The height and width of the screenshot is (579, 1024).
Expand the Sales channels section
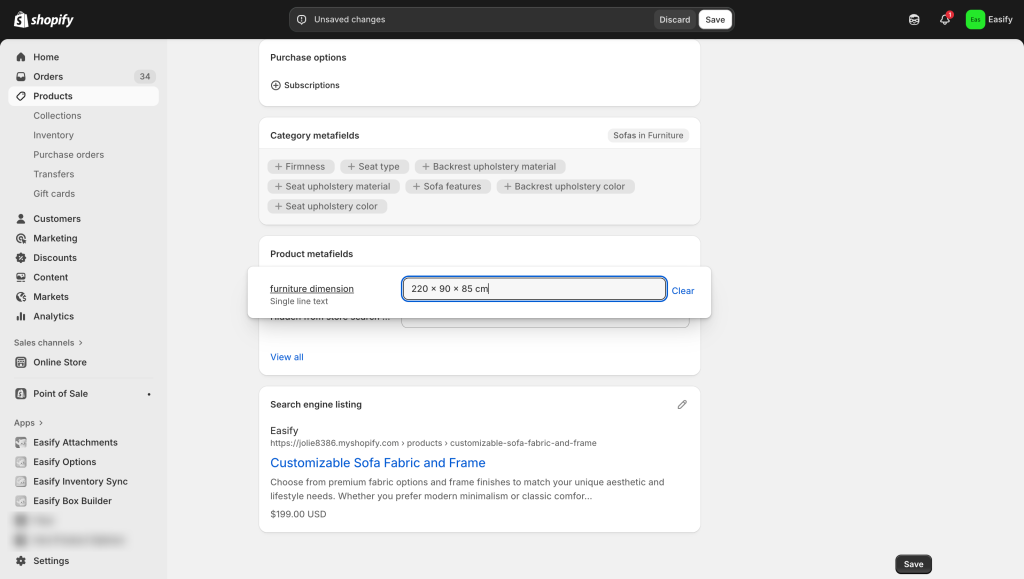(48, 342)
